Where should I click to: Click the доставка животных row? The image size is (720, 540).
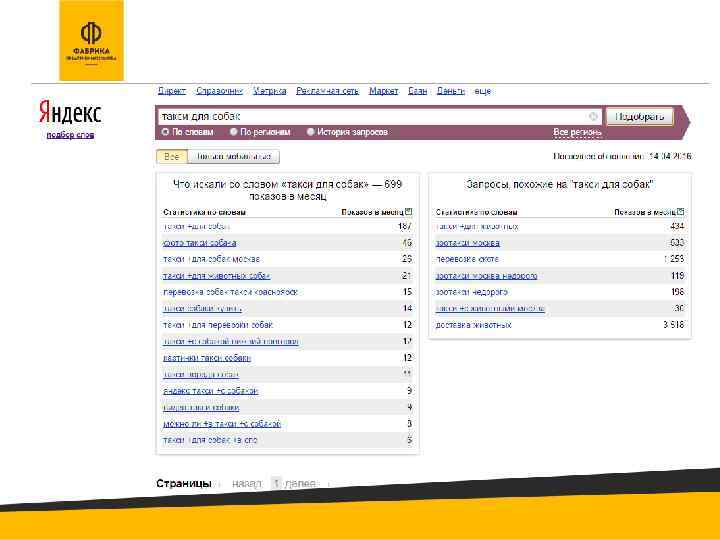[560, 325]
